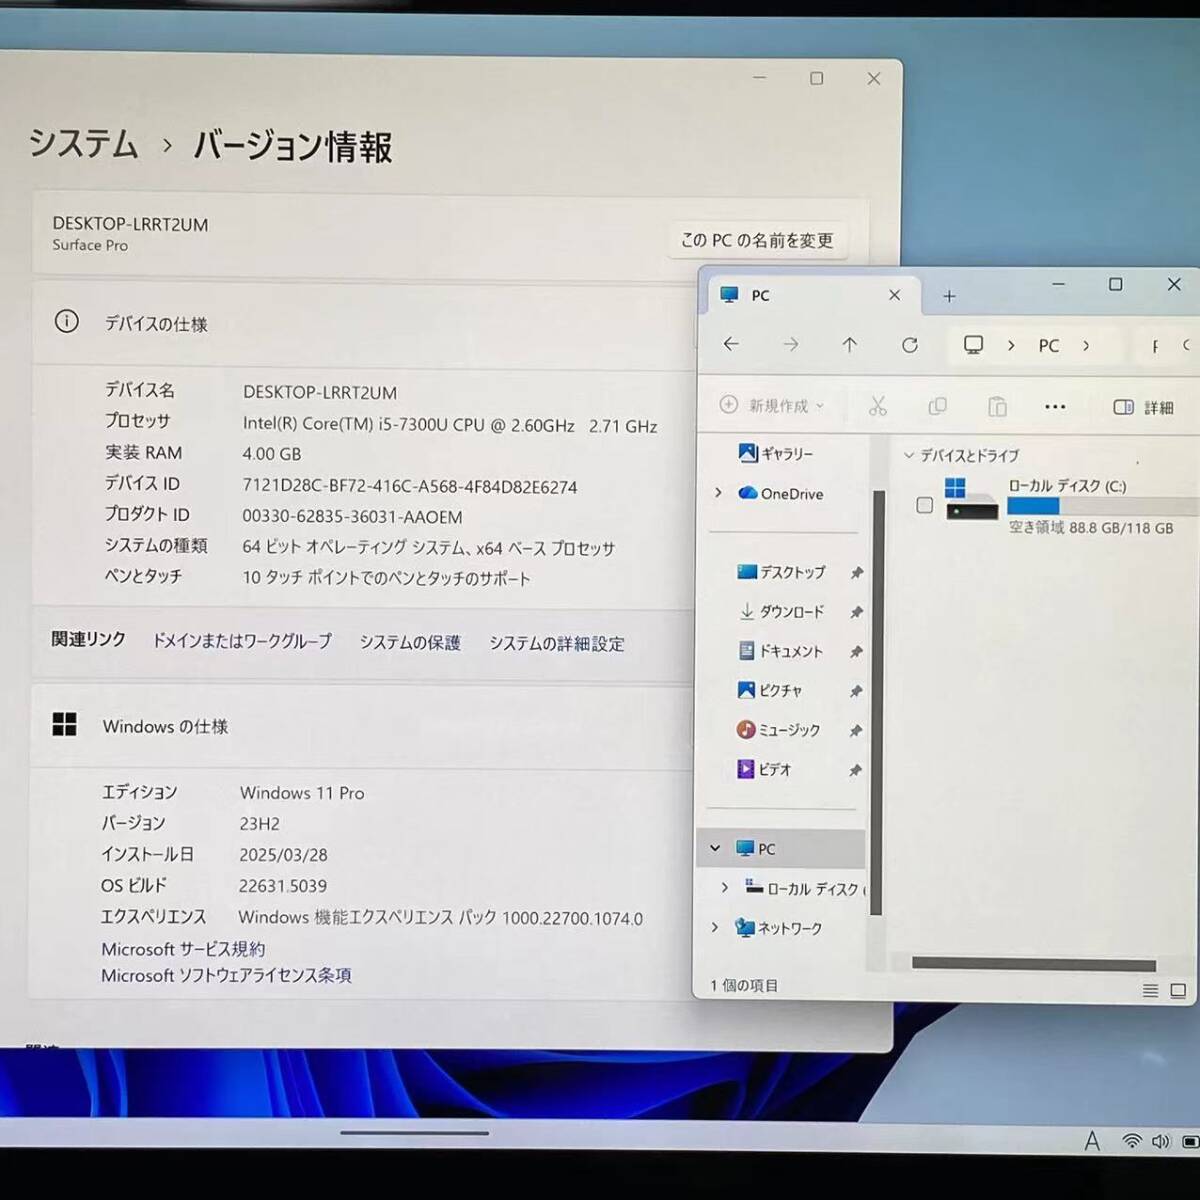This screenshot has height=1200, width=1200.
Task: Open ビデオ quick access folder
Action: tap(764, 769)
